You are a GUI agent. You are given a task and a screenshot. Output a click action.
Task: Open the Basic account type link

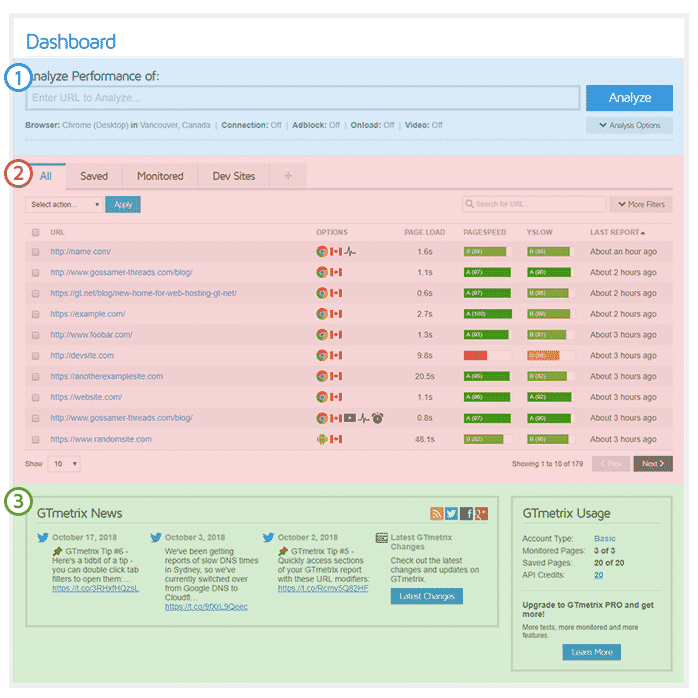[x=605, y=538]
